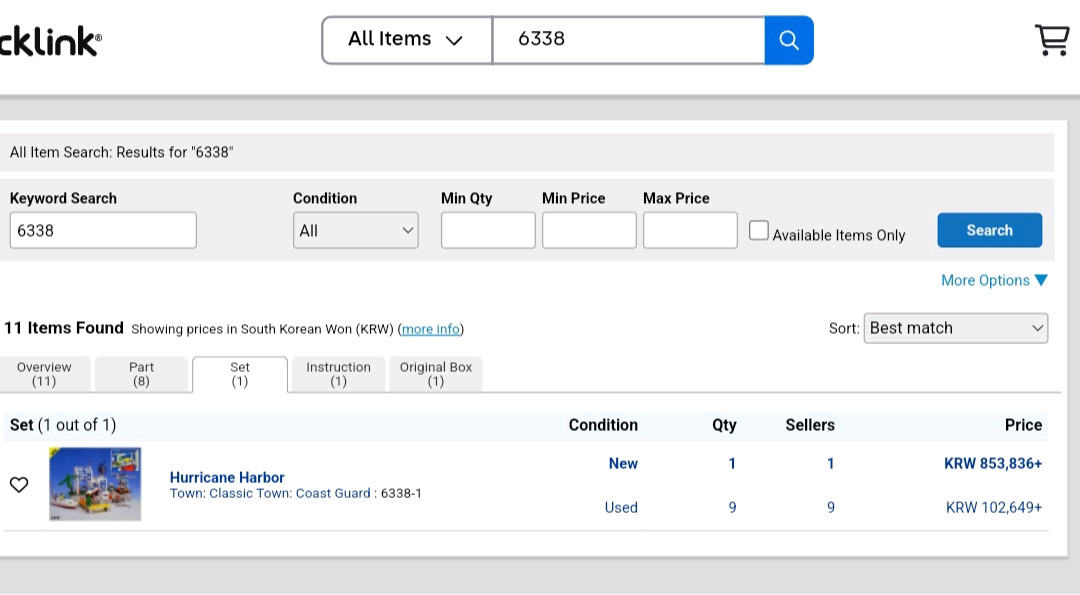Open the Condition dropdown
This screenshot has width=1080, height=595.
point(355,231)
